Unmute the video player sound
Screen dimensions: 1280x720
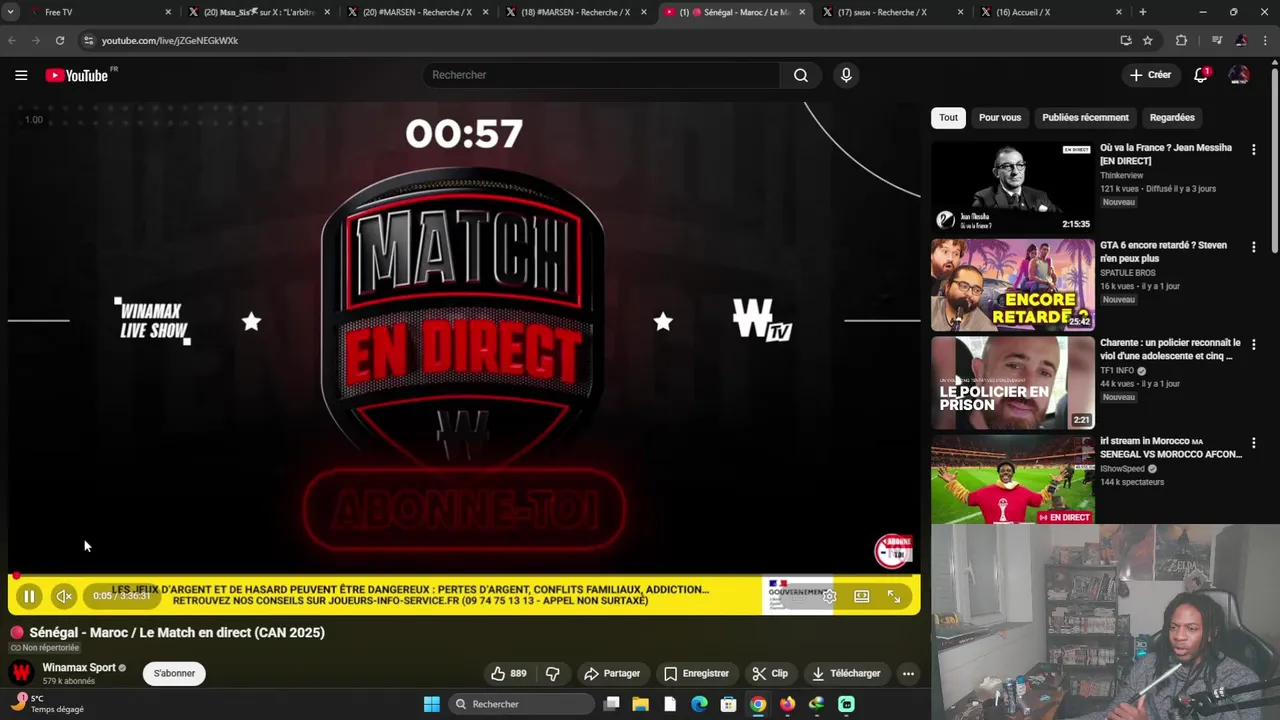(64, 596)
